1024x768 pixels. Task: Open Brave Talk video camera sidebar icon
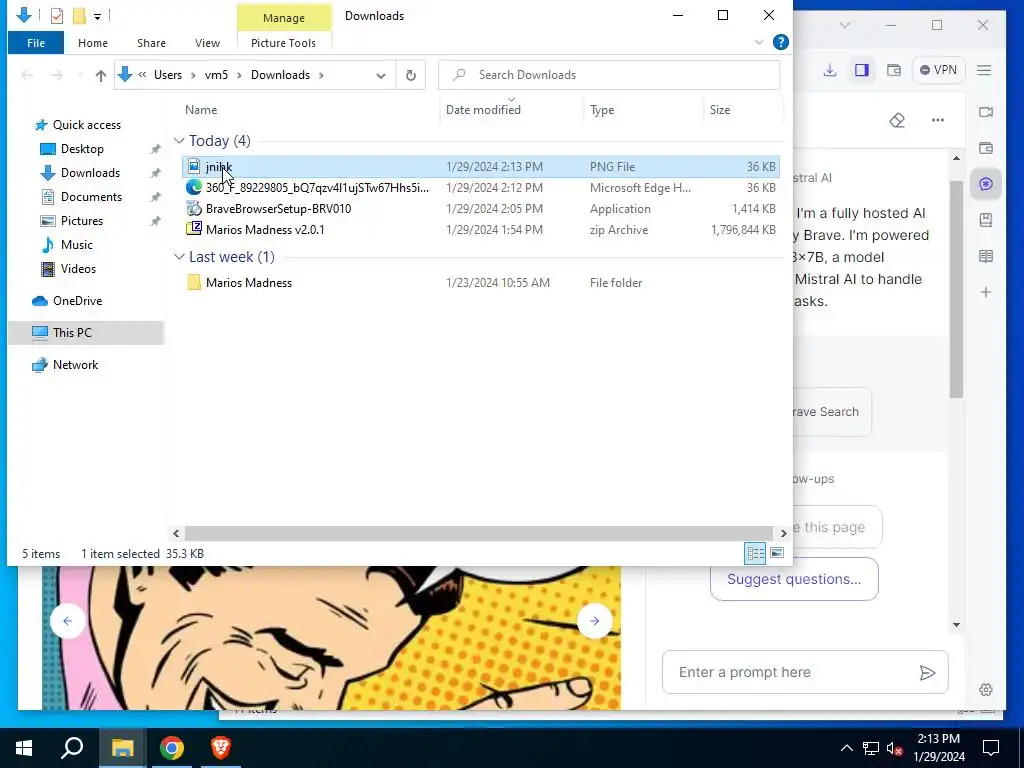coord(986,112)
